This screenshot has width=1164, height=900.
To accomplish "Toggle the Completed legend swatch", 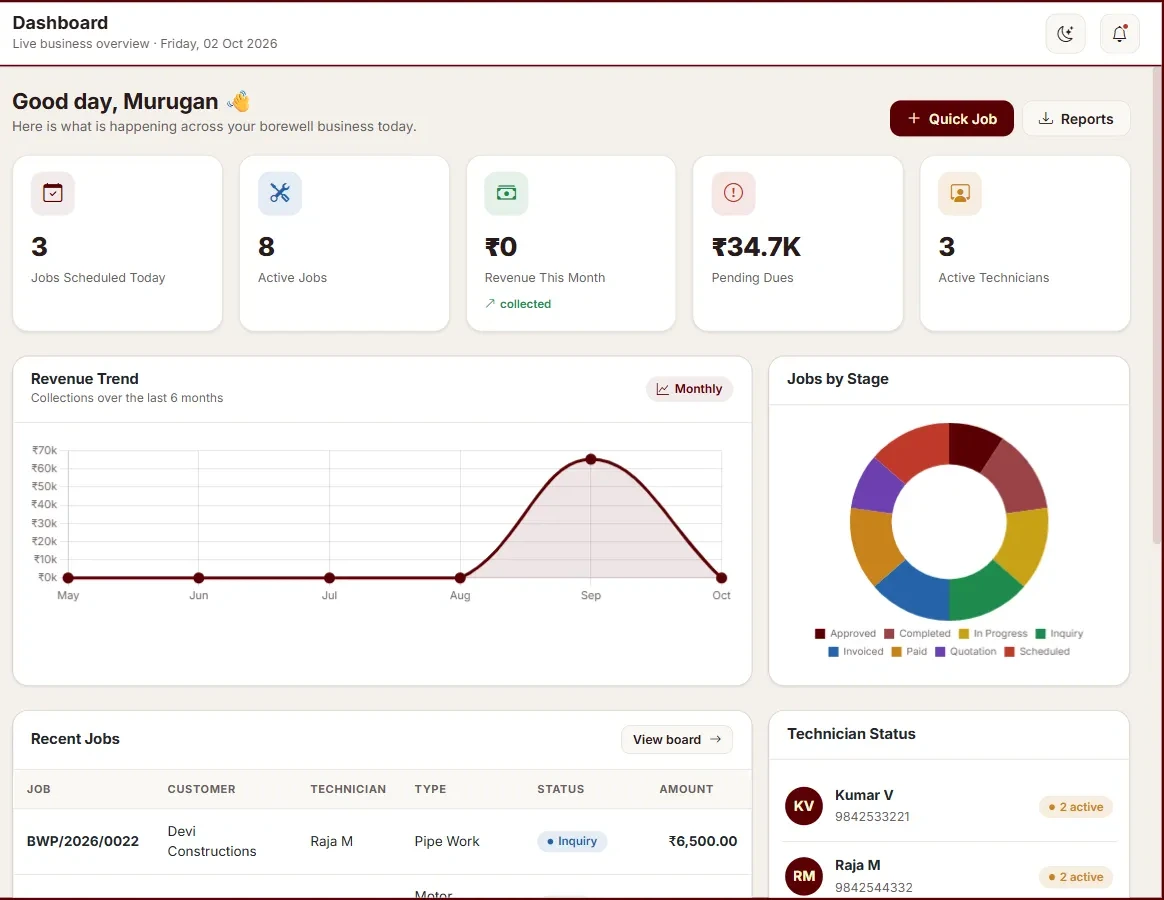I will 889,633.
